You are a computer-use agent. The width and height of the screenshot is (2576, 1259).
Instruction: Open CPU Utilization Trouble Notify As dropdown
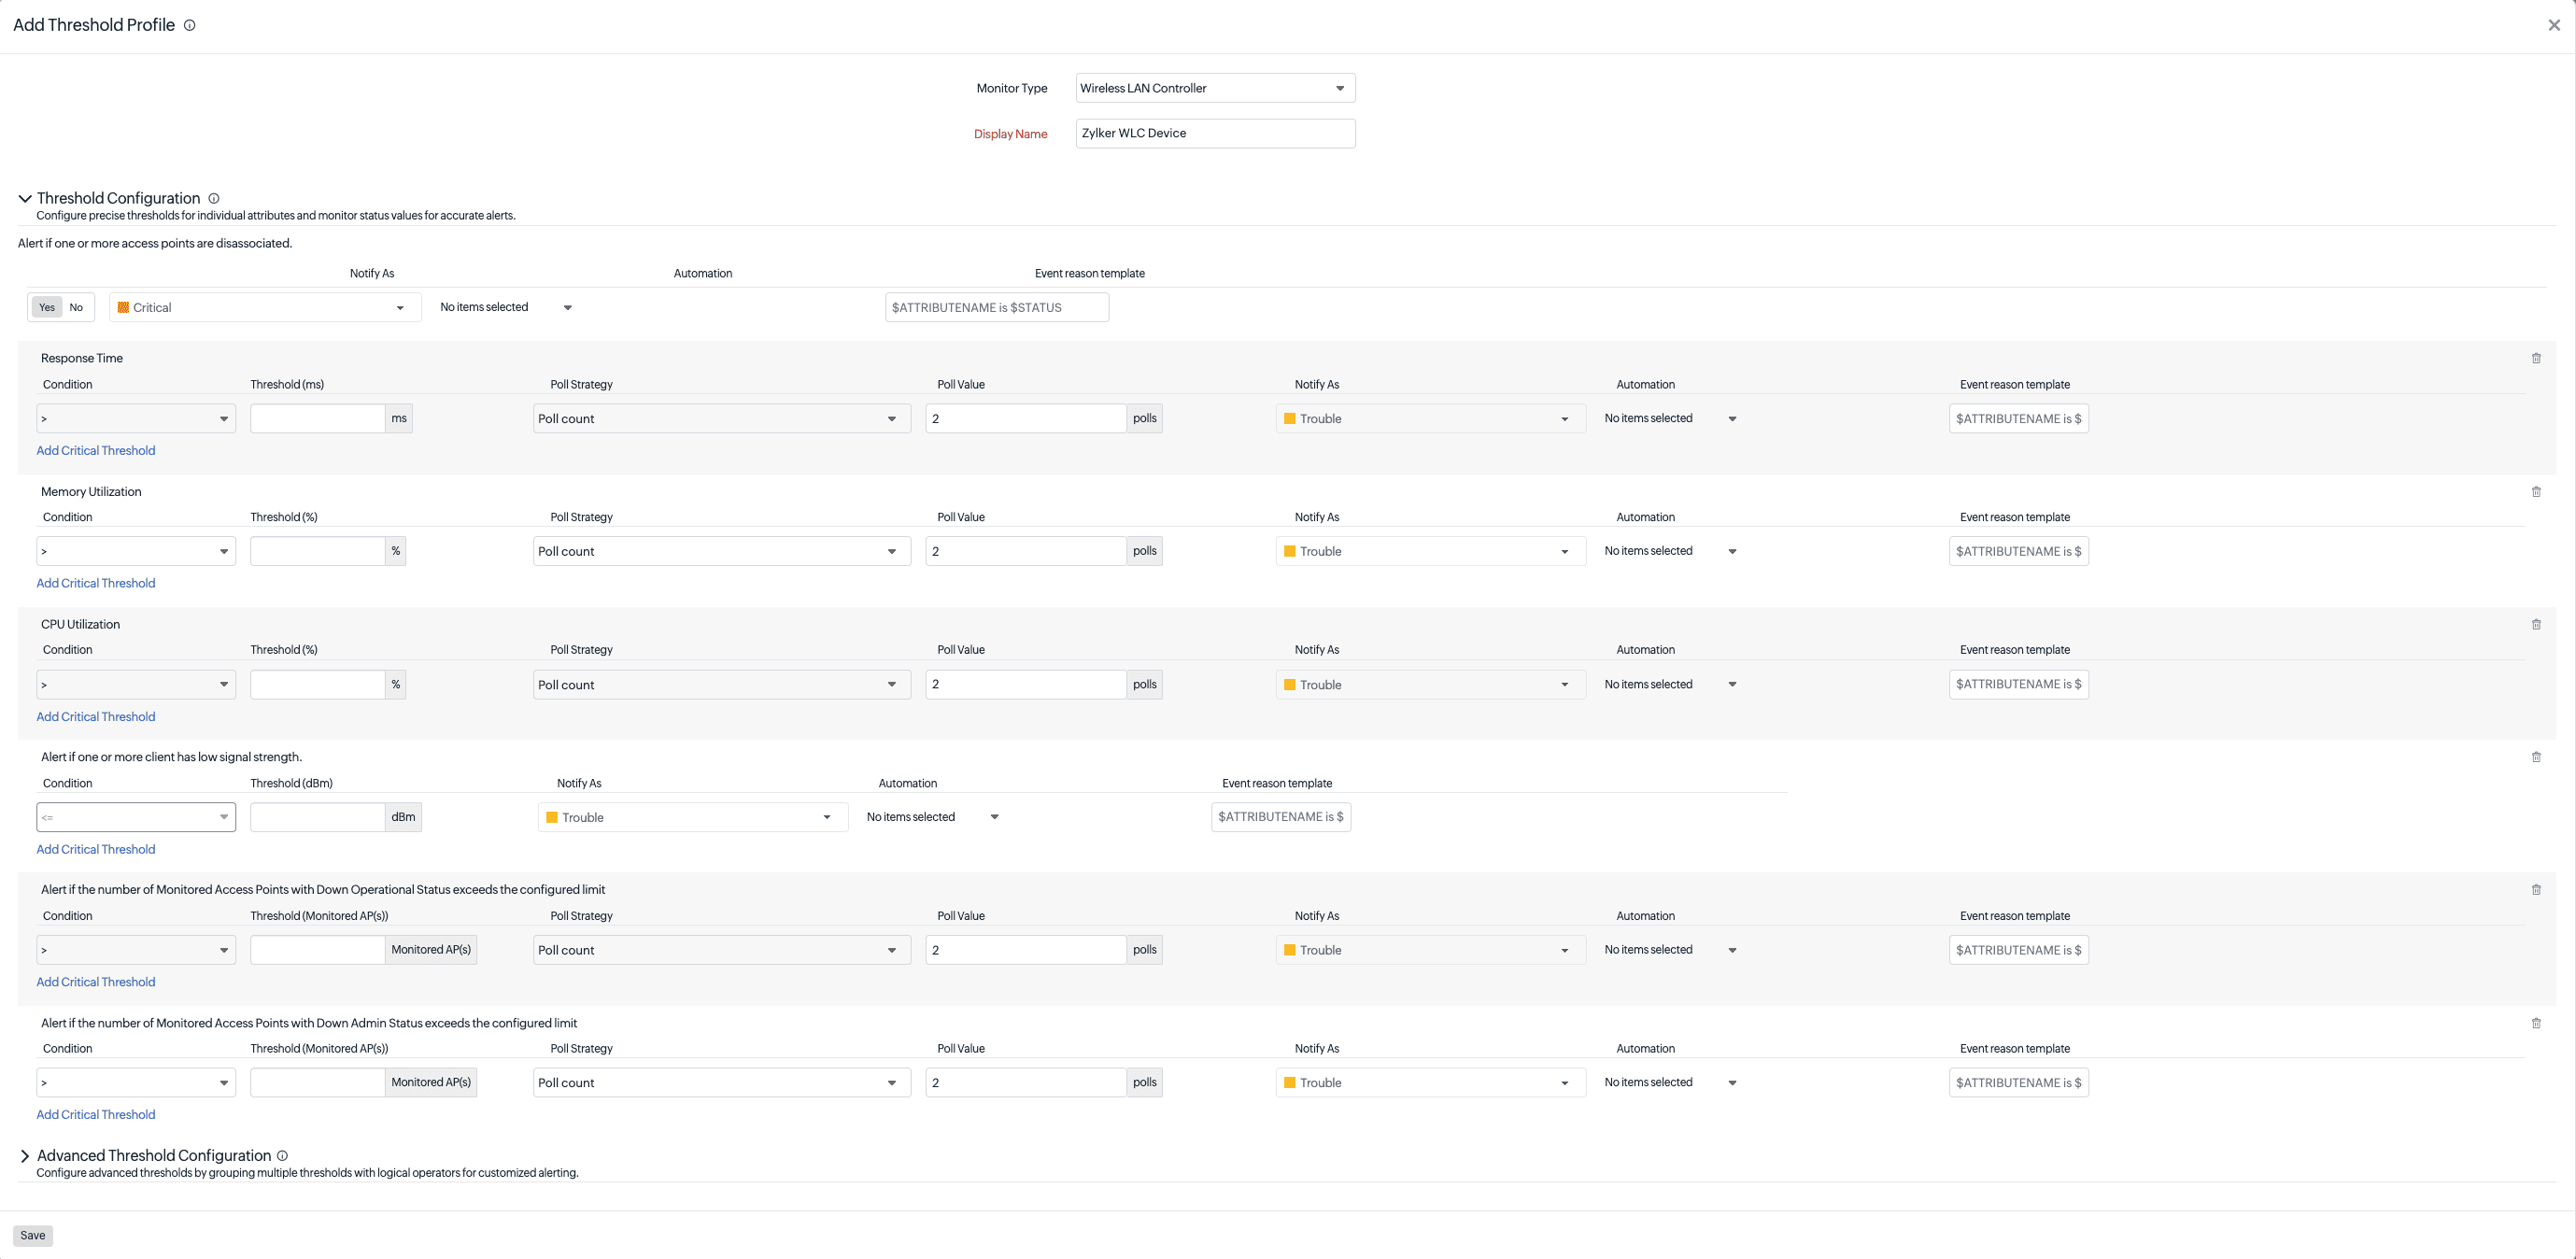pyautogui.click(x=1430, y=684)
